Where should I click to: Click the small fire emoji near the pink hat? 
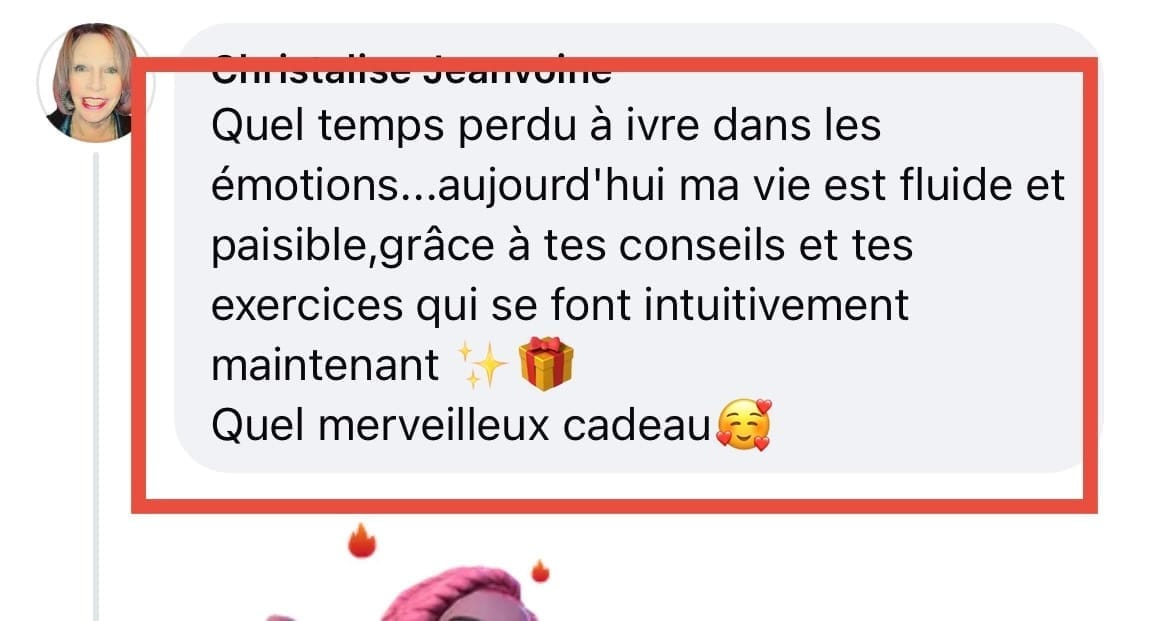coord(540,571)
